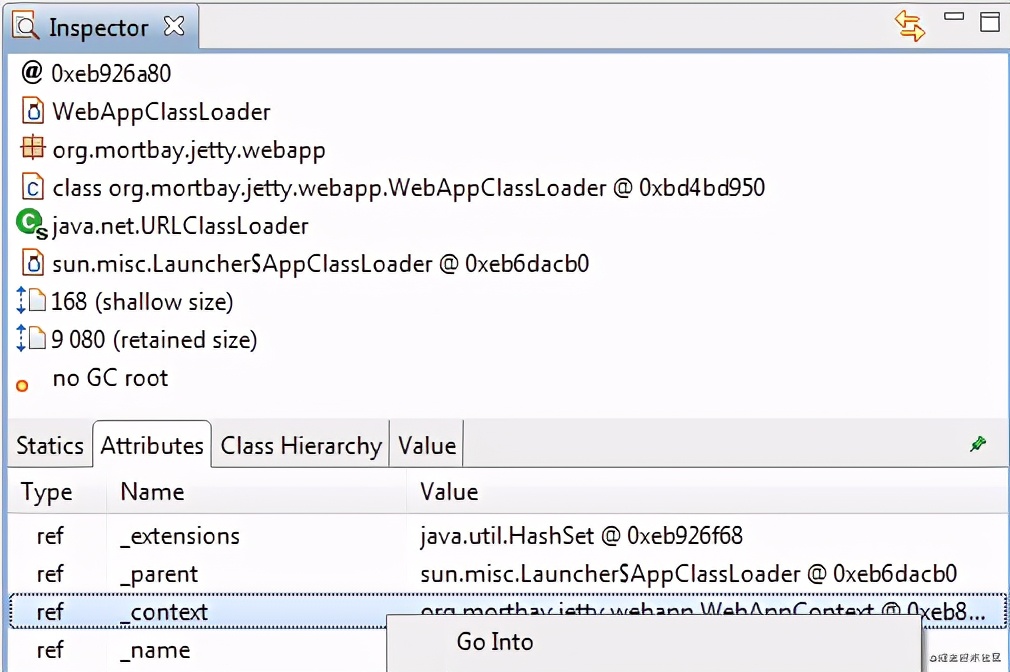Click the class icon beside WebAppClassLoader class line
Screen dimensions: 1010x672
(33, 187)
